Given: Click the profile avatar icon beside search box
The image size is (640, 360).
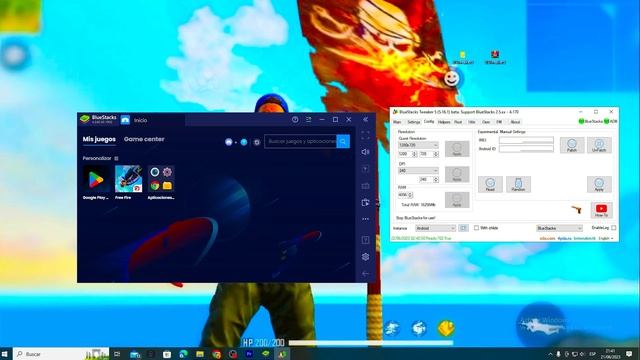Looking at the screenshot, I should tap(229, 142).
